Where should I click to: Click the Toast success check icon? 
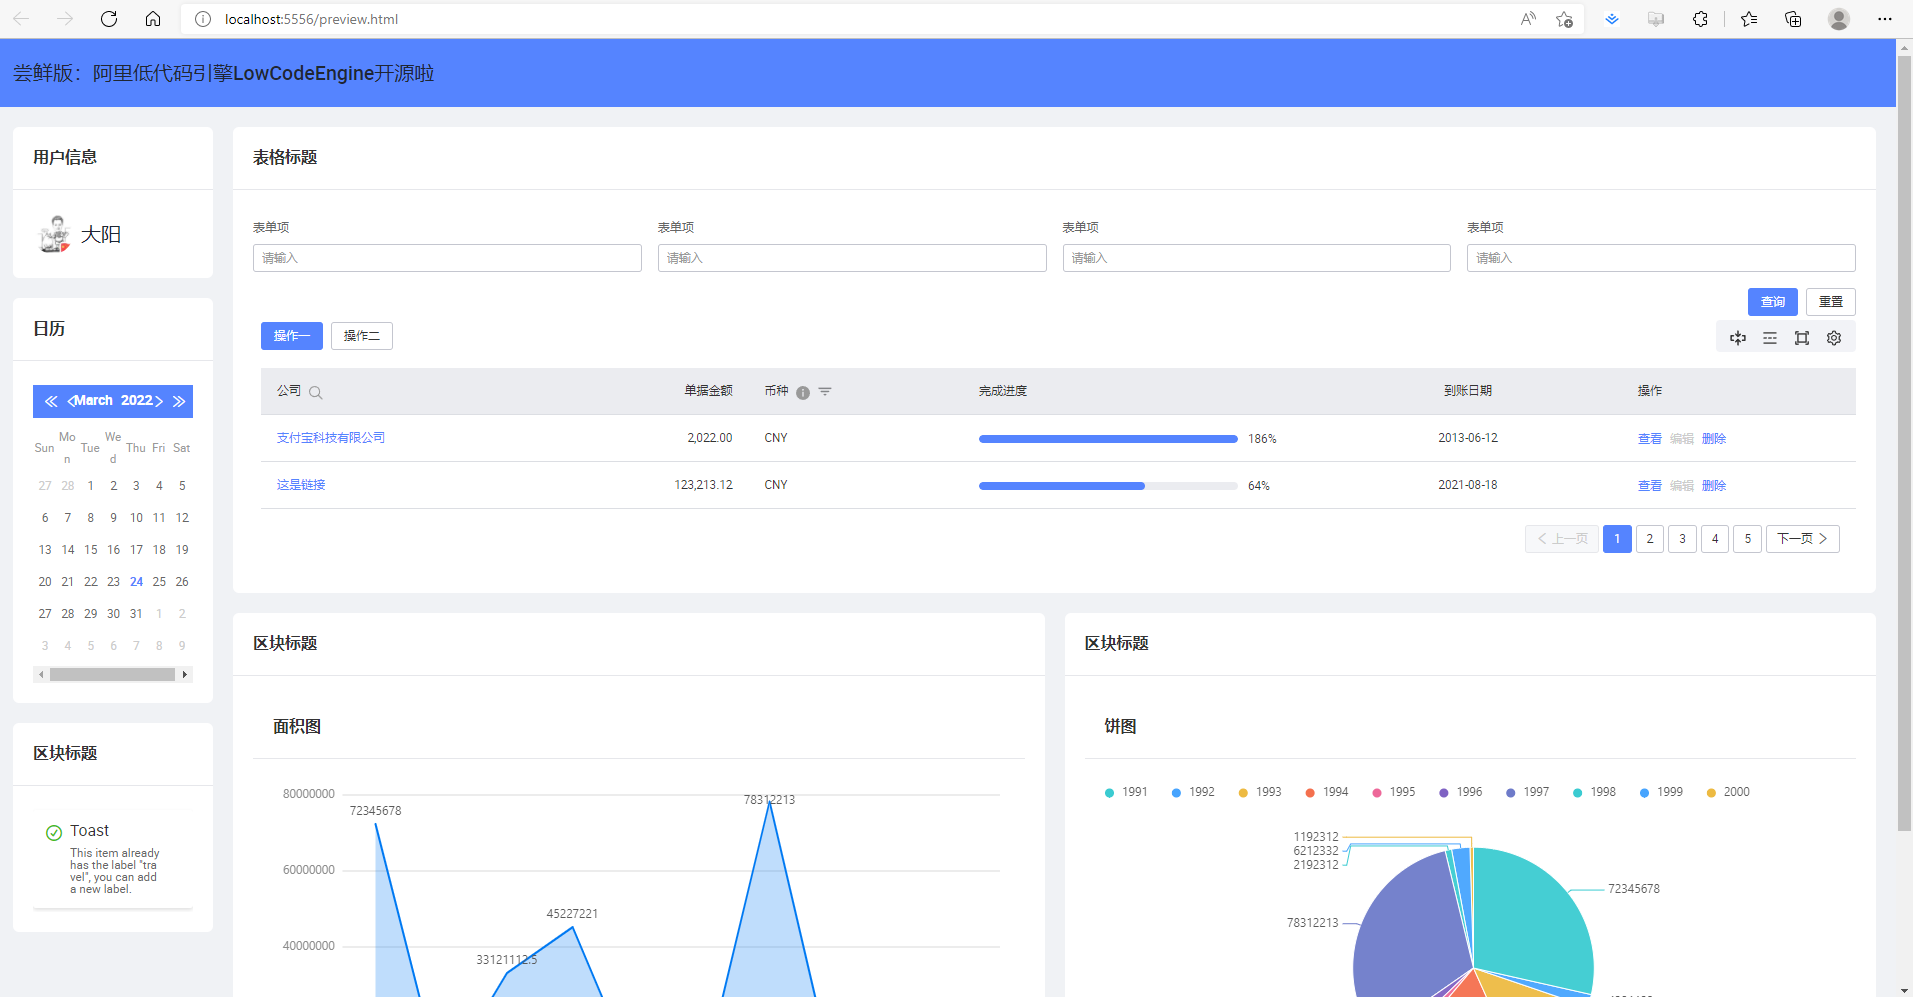(54, 832)
